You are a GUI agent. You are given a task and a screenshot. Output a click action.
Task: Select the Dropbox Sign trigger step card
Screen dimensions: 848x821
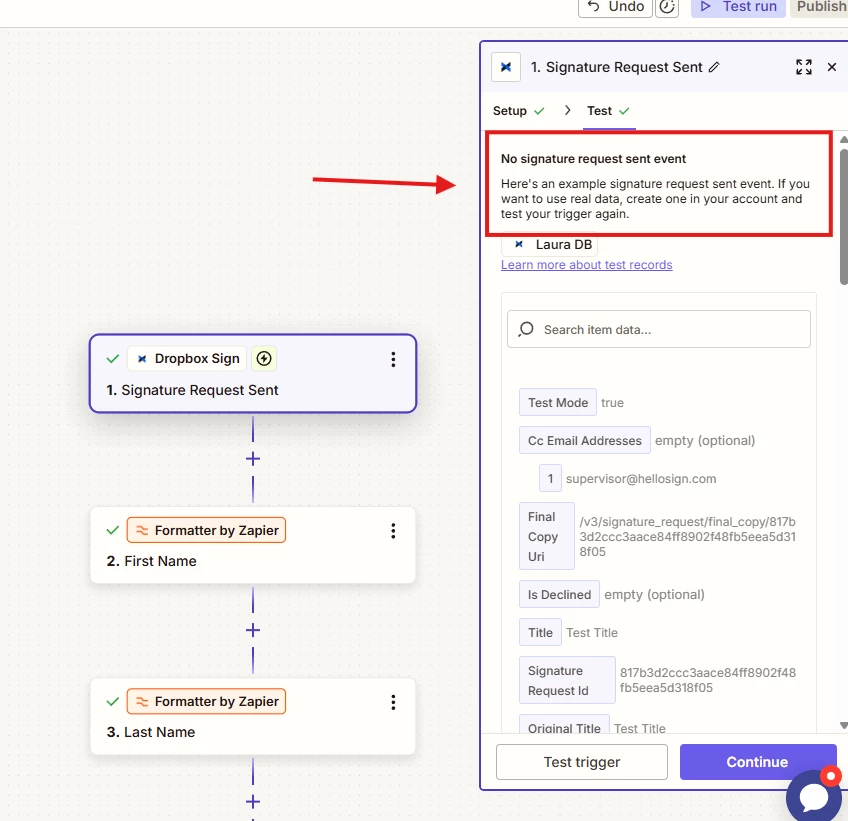pyautogui.click(x=253, y=374)
